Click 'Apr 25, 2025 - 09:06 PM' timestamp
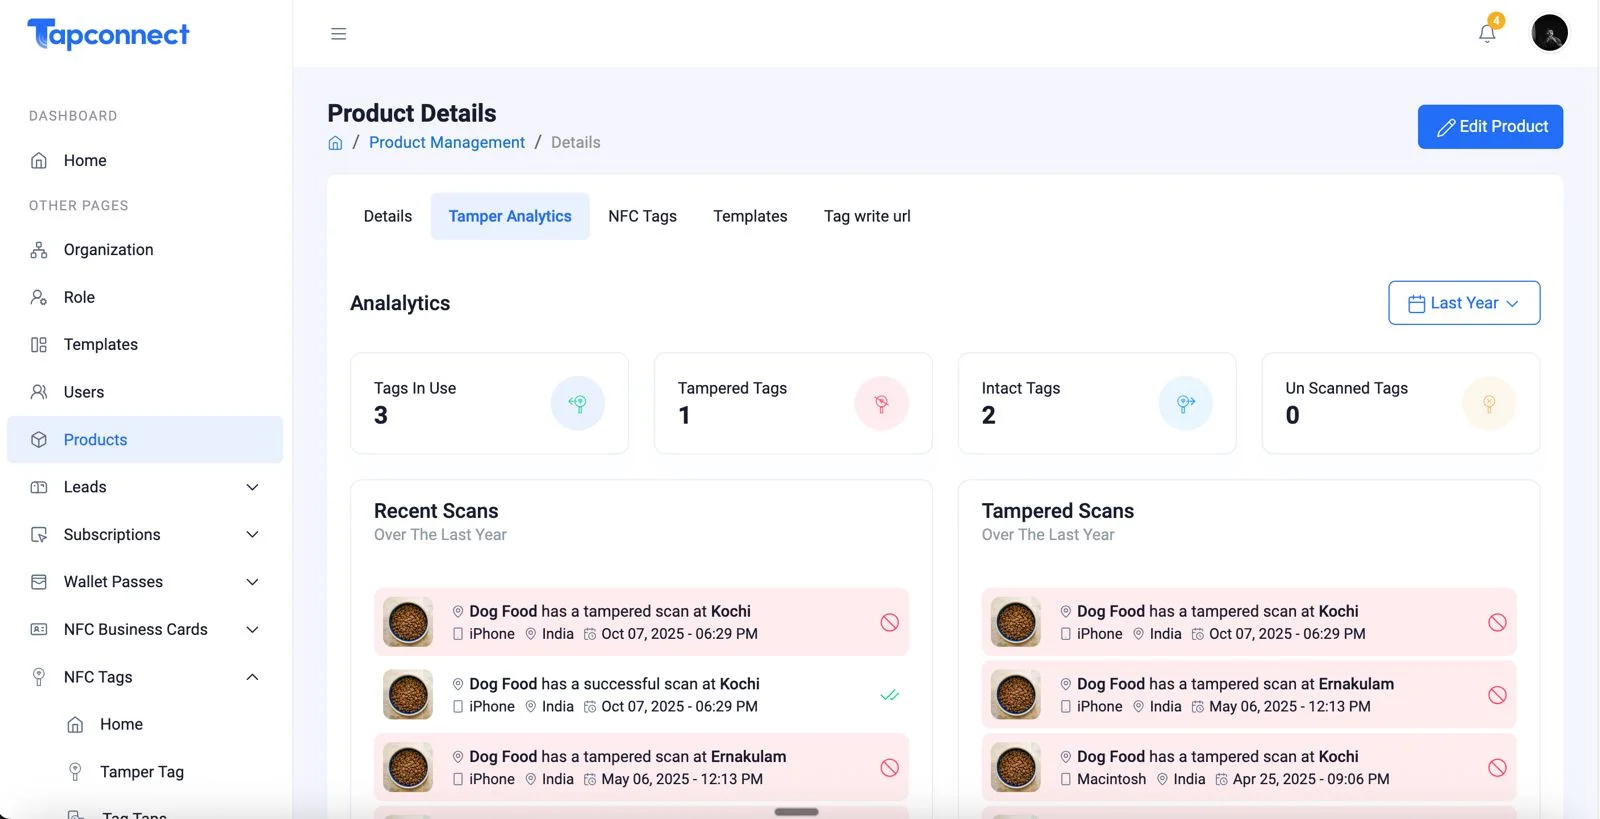 click(x=1311, y=779)
